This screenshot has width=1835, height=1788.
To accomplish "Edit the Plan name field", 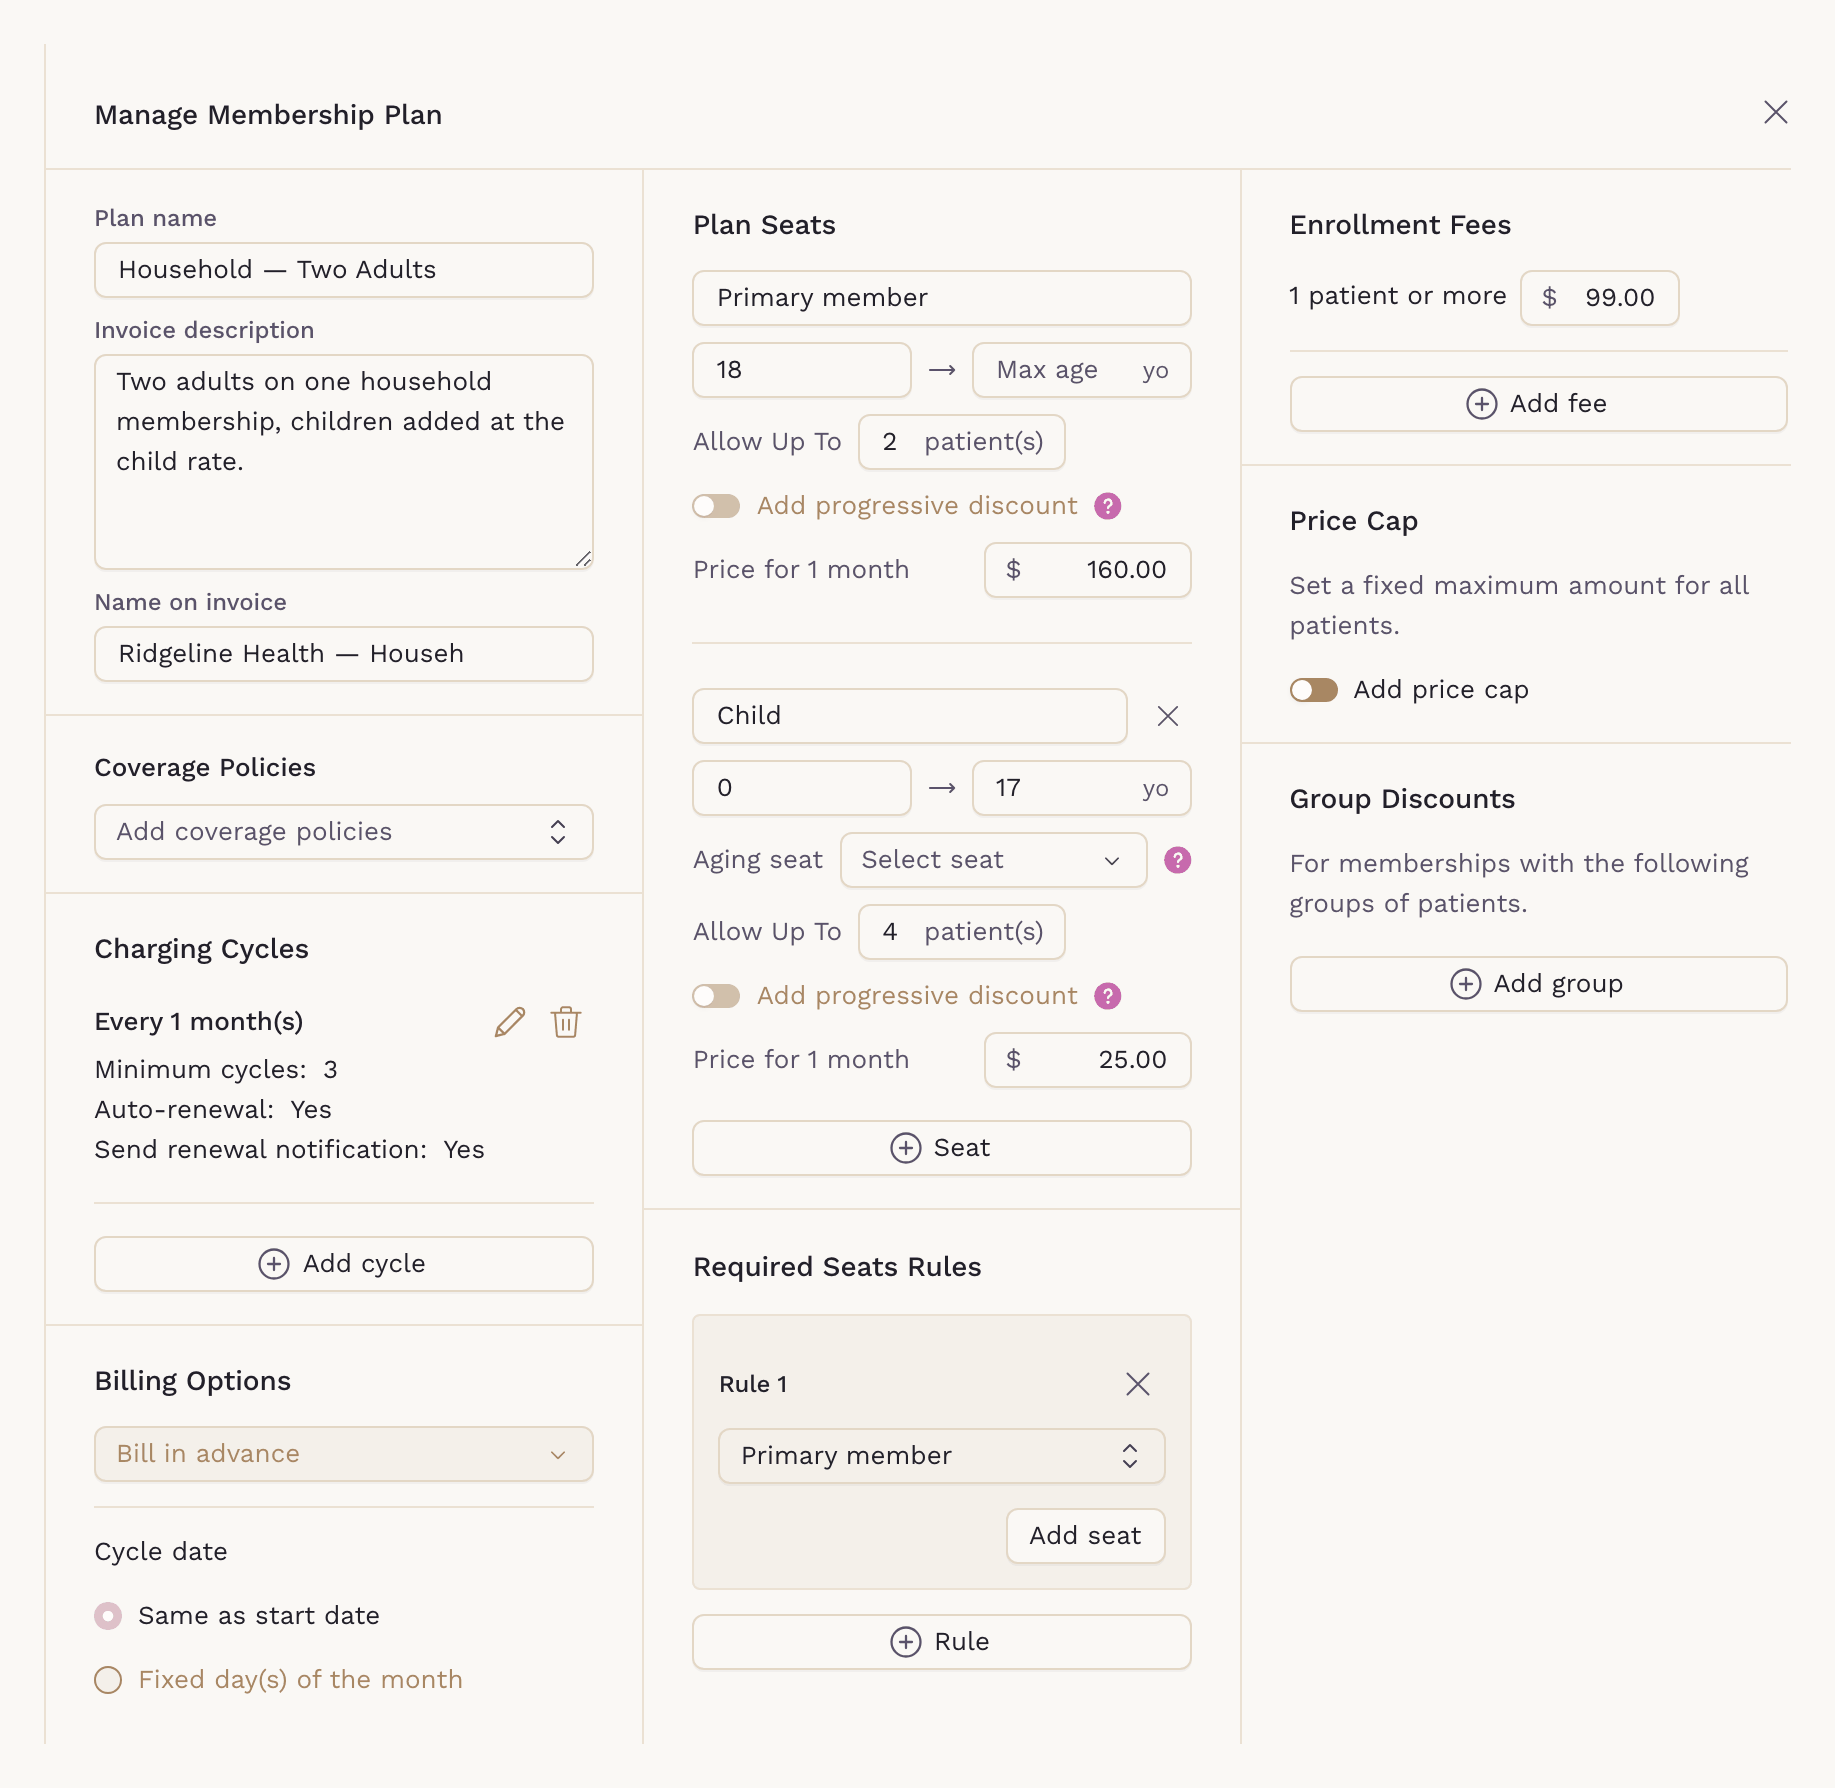I will (x=344, y=270).
